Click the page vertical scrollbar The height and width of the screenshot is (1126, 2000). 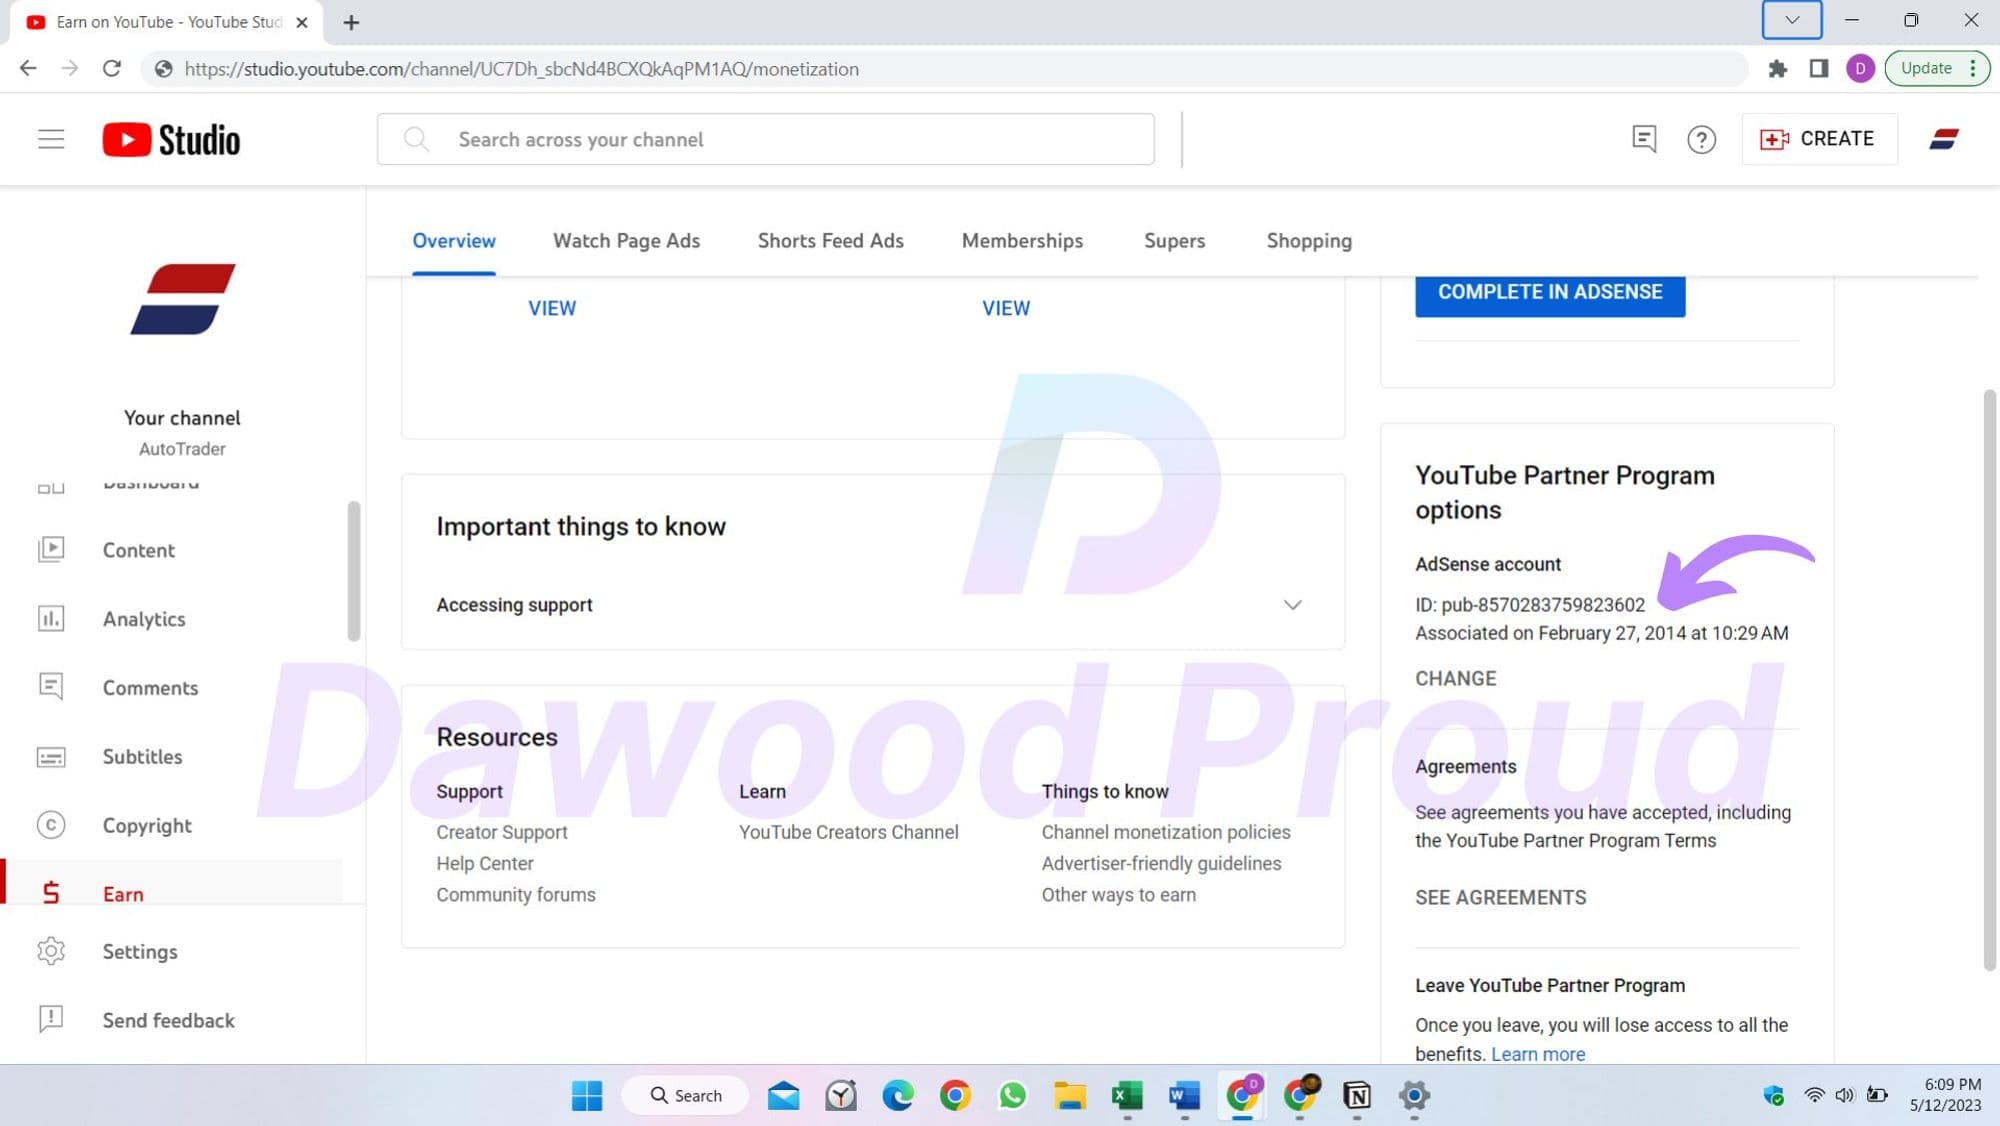tap(1989, 680)
